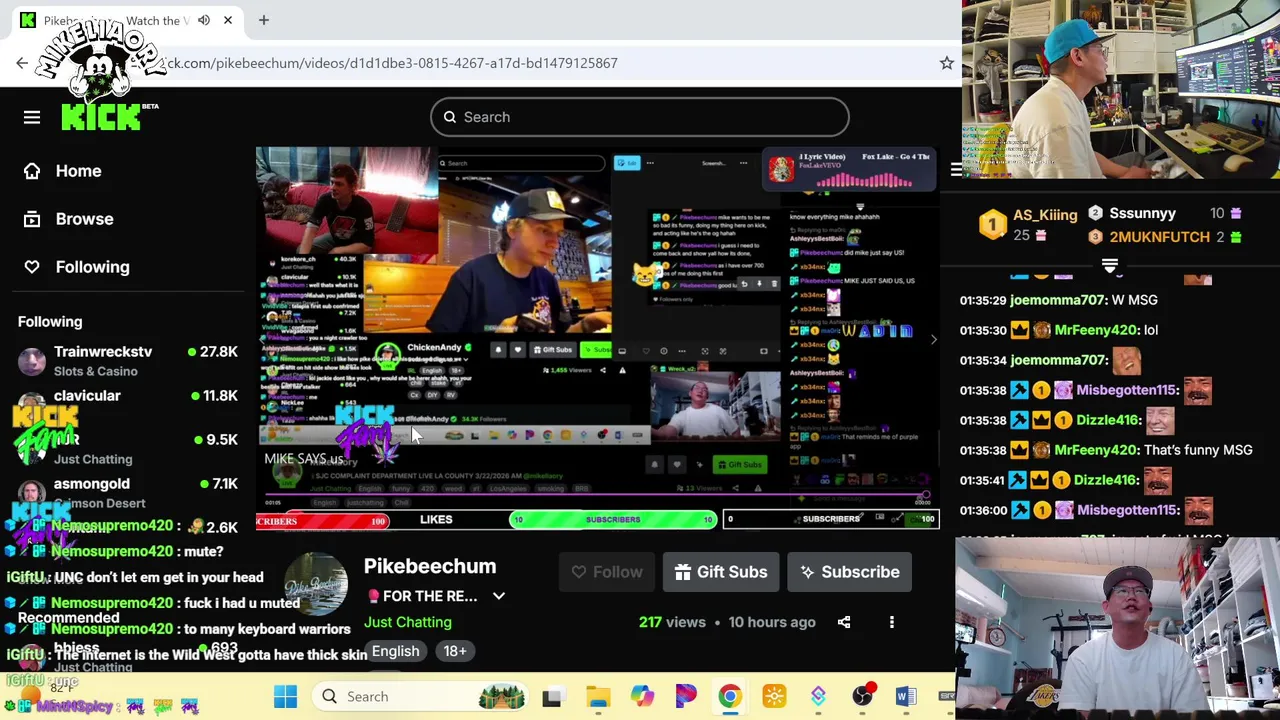Click AS_Kiiing in the gift leaderboard
The image size is (1280, 720).
pos(1045,215)
